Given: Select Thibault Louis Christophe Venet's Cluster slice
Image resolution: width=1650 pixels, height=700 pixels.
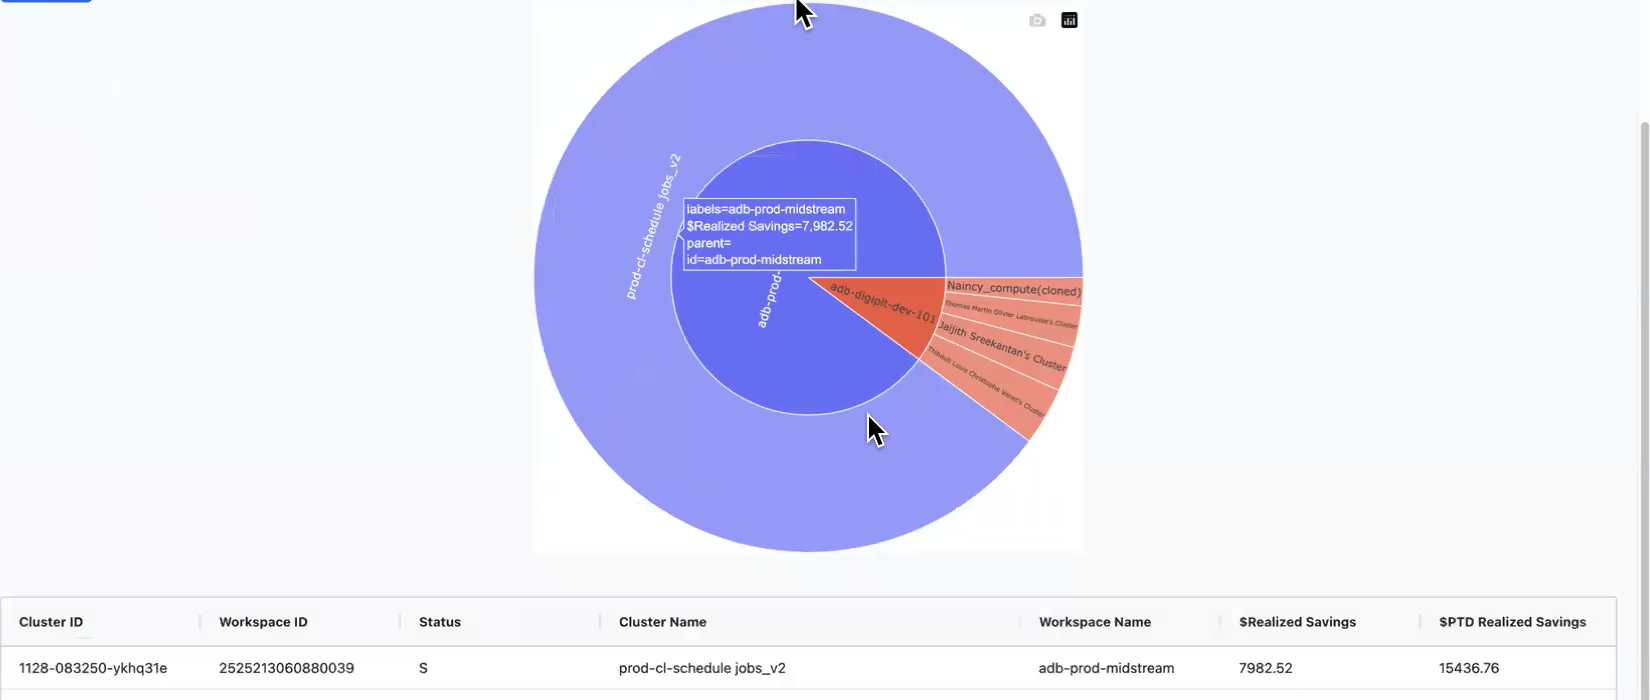Looking at the screenshot, I should pos(986,382).
